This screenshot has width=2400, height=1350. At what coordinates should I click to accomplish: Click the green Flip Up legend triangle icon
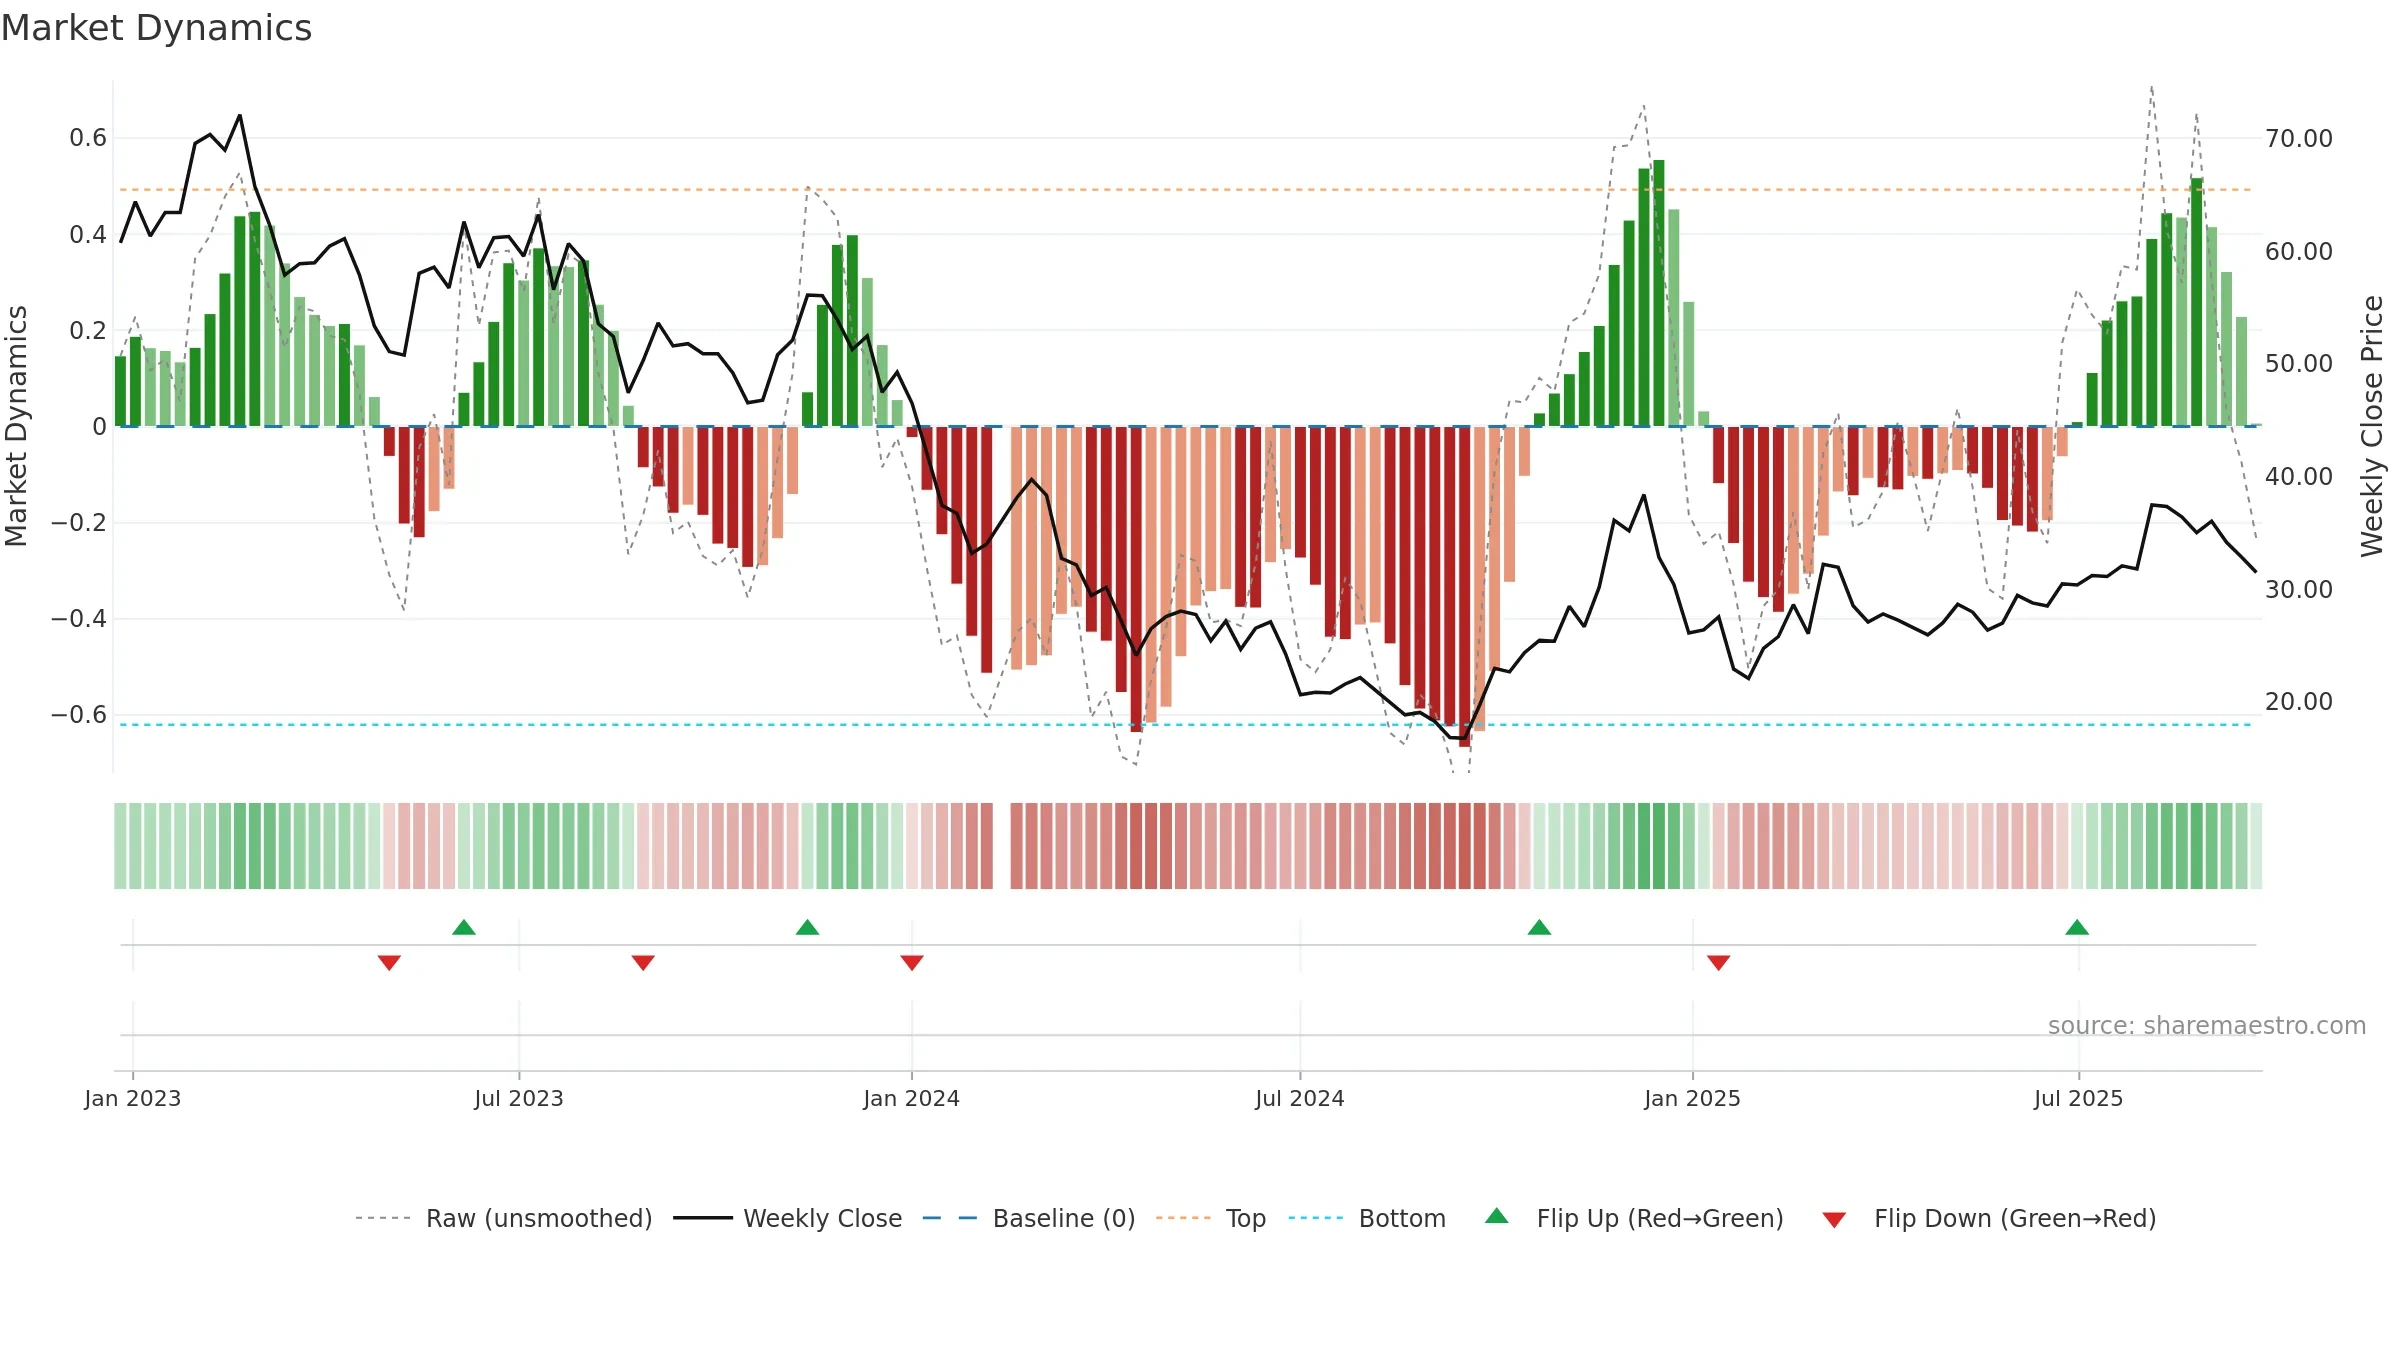(x=1497, y=1216)
